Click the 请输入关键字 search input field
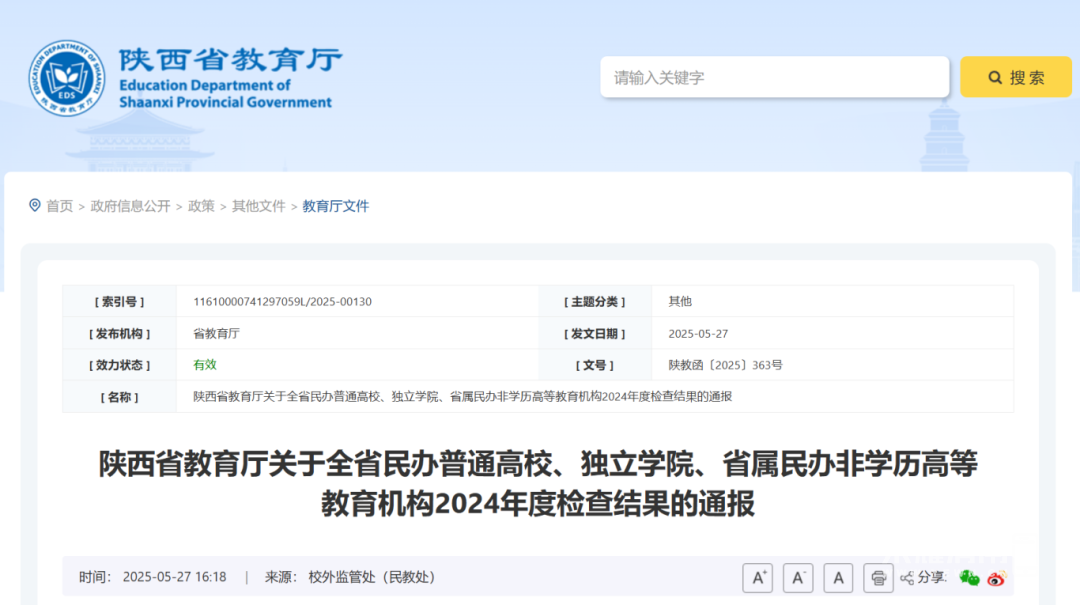Screen dimensions: 1080x605 (x=774, y=77)
